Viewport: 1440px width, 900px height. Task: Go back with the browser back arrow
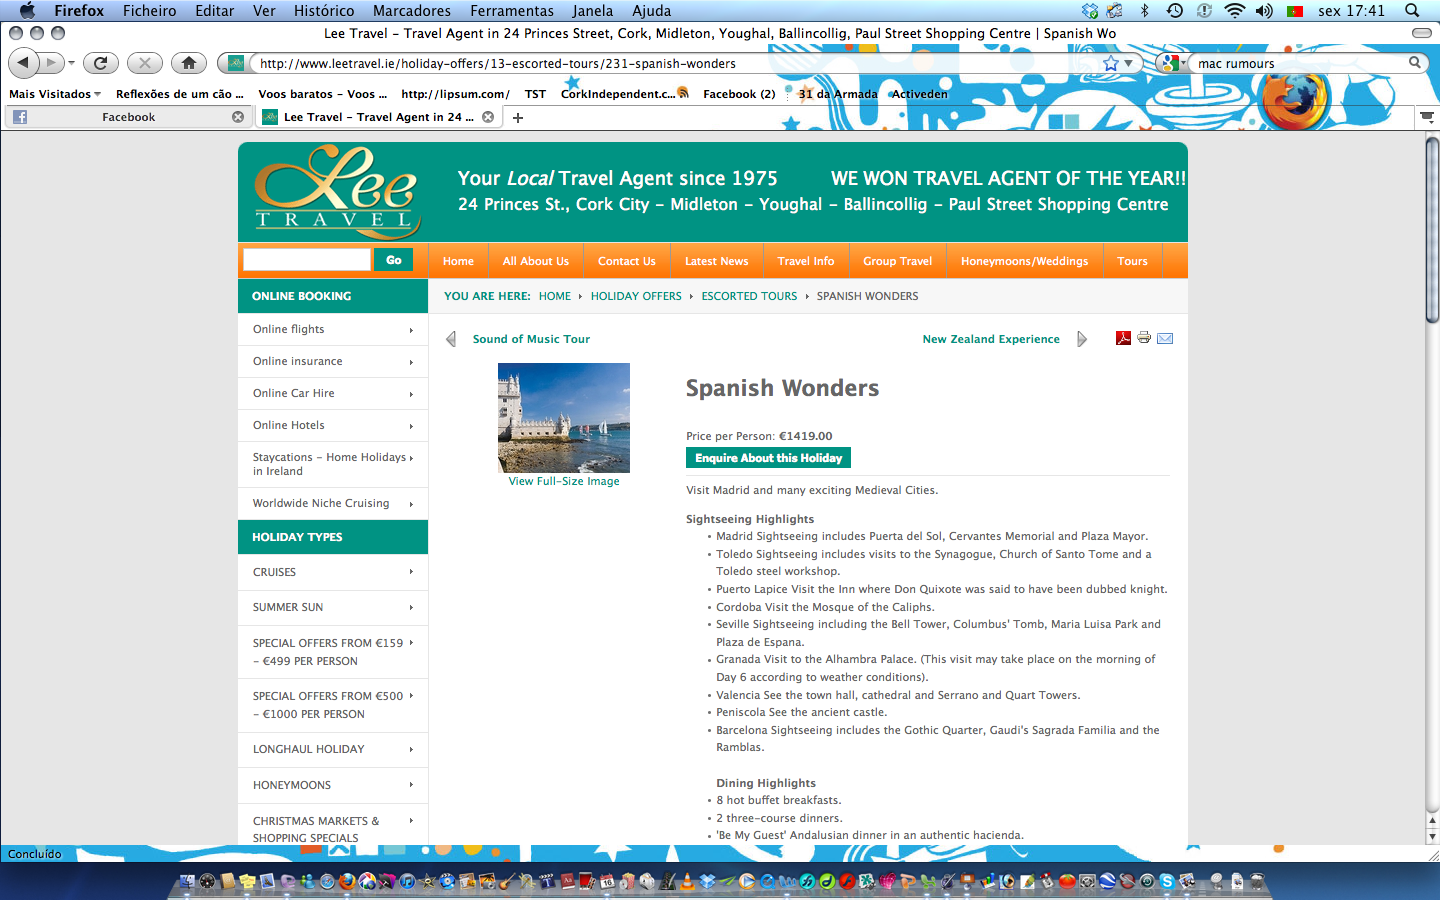click(x=24, y=63)
